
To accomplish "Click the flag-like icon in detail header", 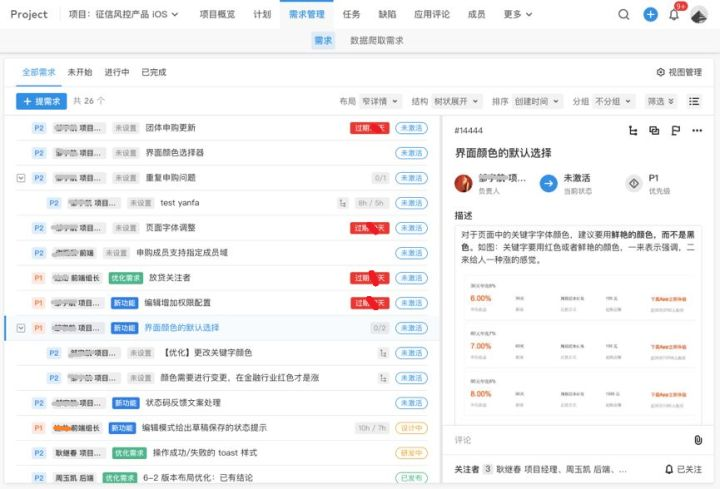I will tap(675, 131).
